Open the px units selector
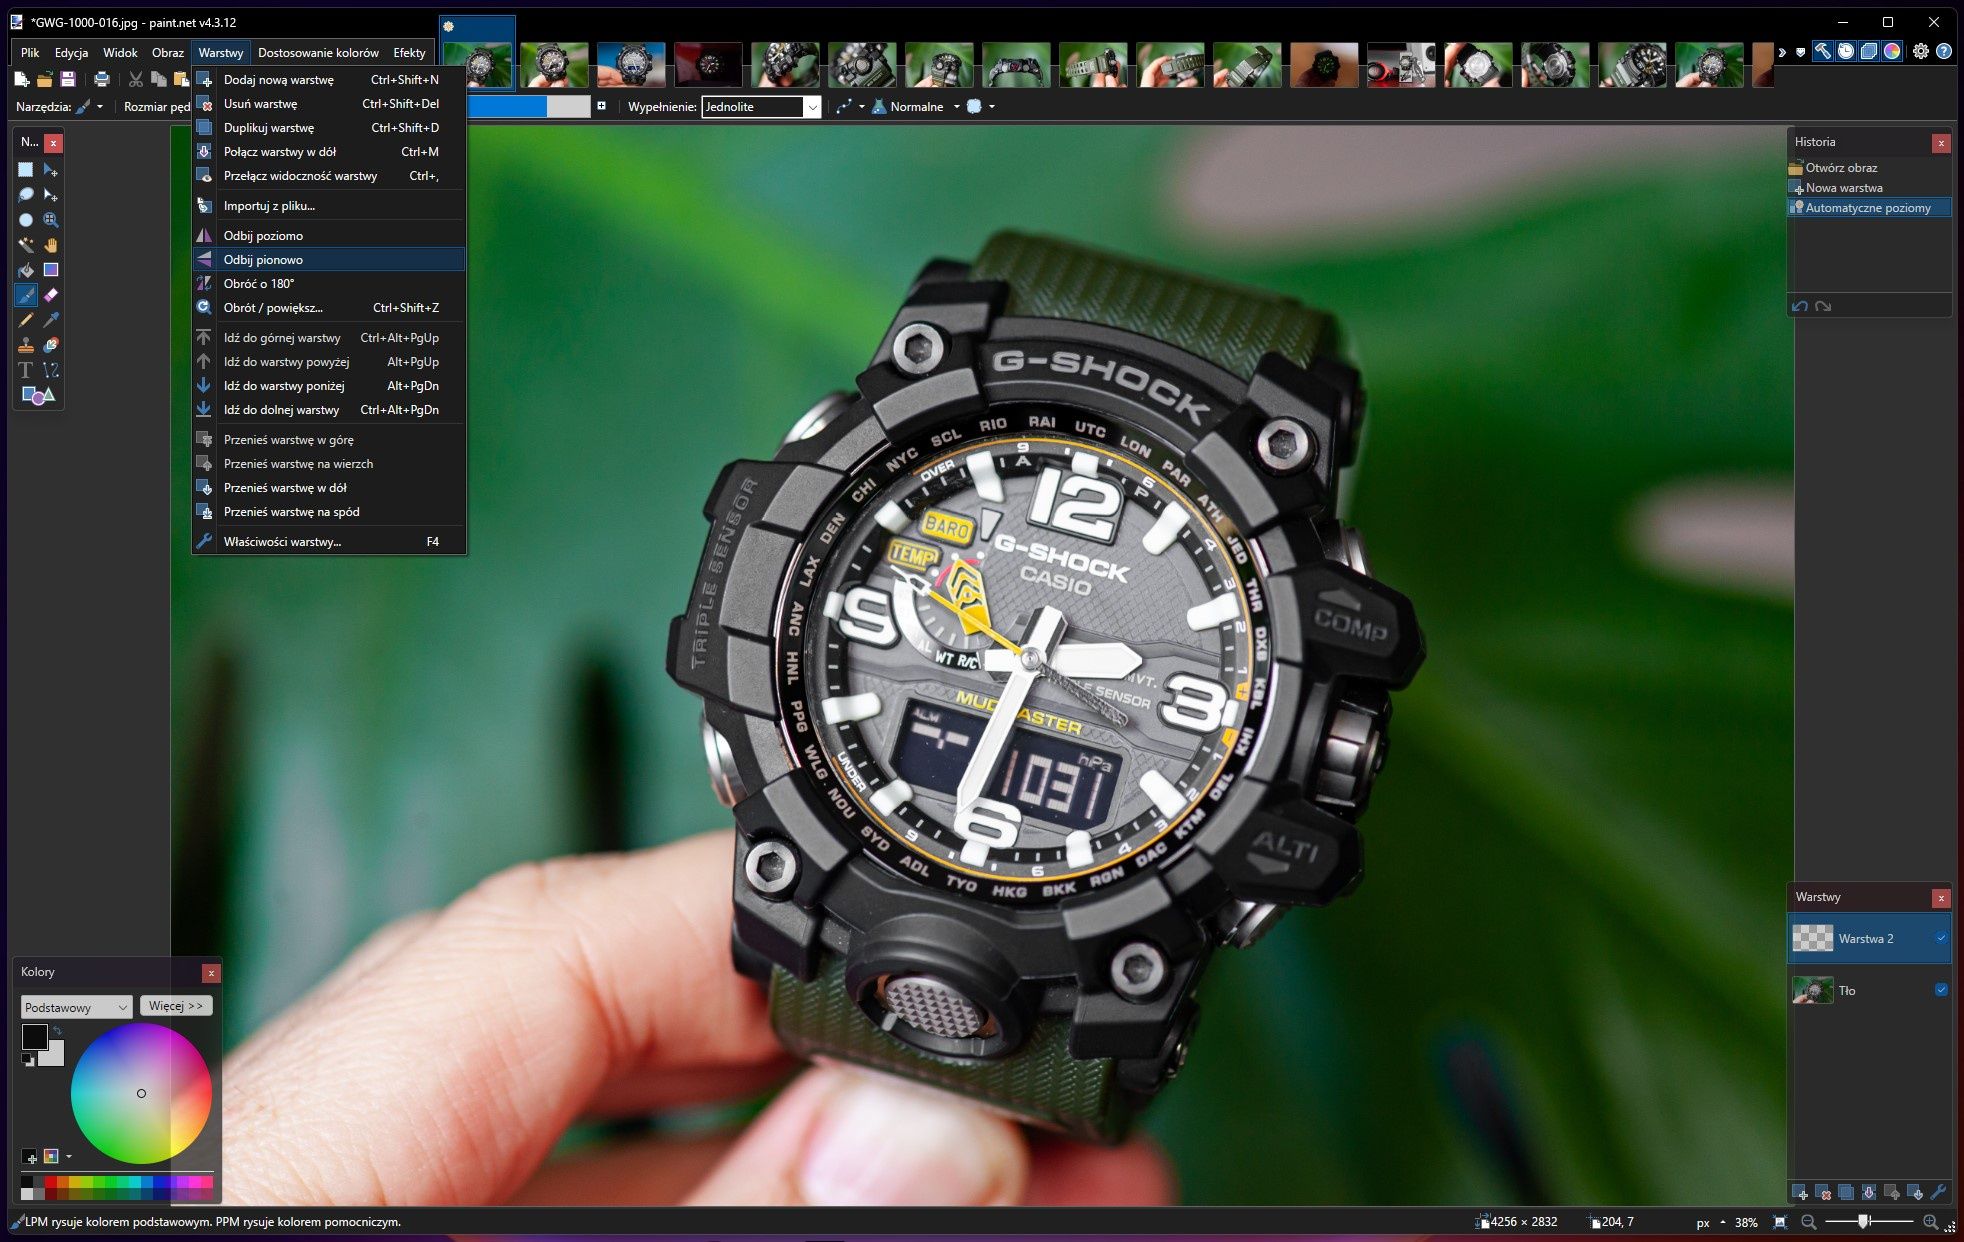 click(x=1710, y=1222)
